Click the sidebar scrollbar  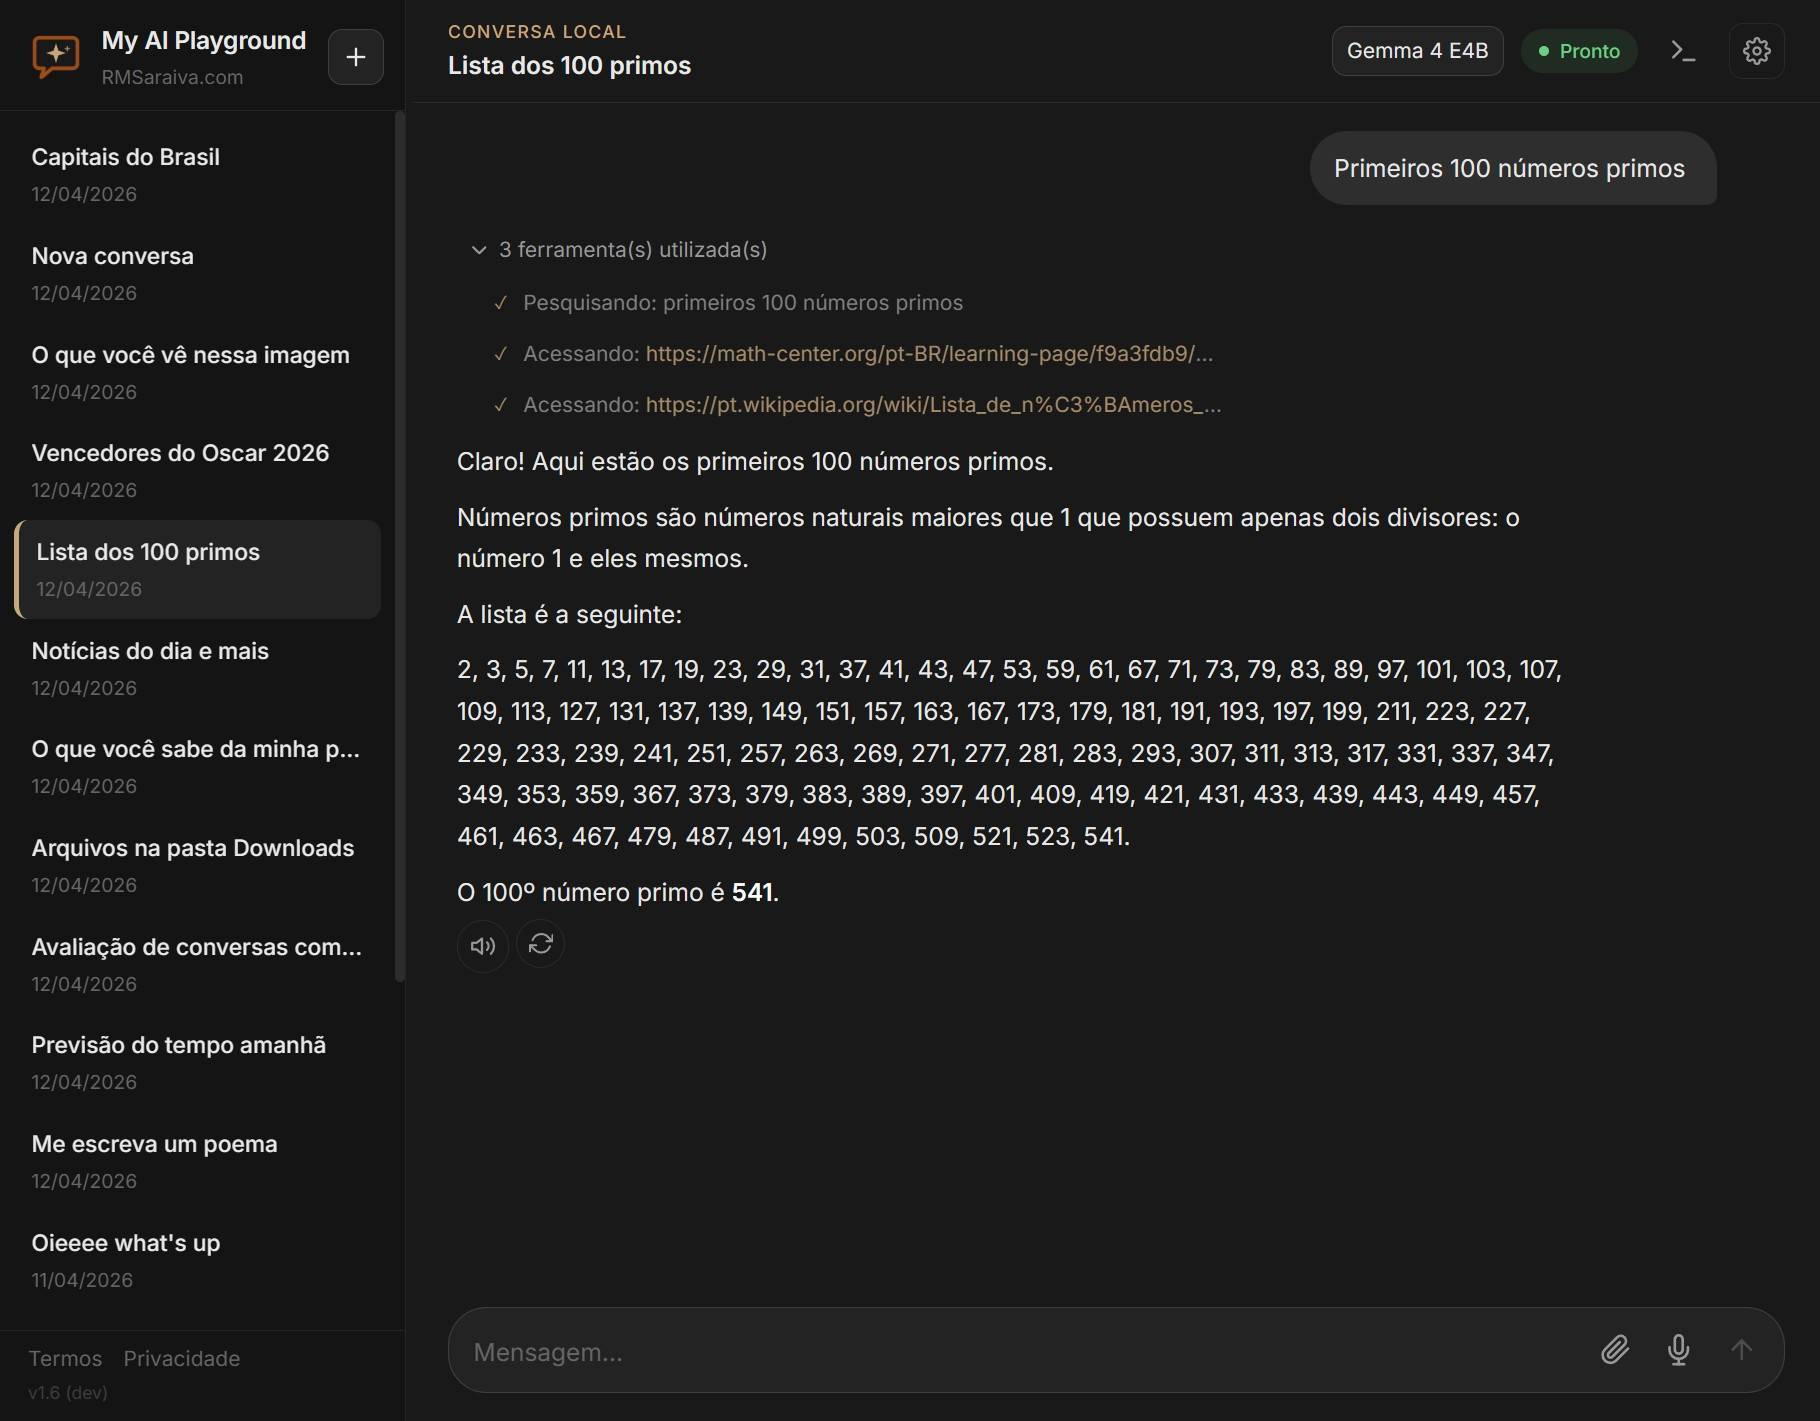pos(400,547)
